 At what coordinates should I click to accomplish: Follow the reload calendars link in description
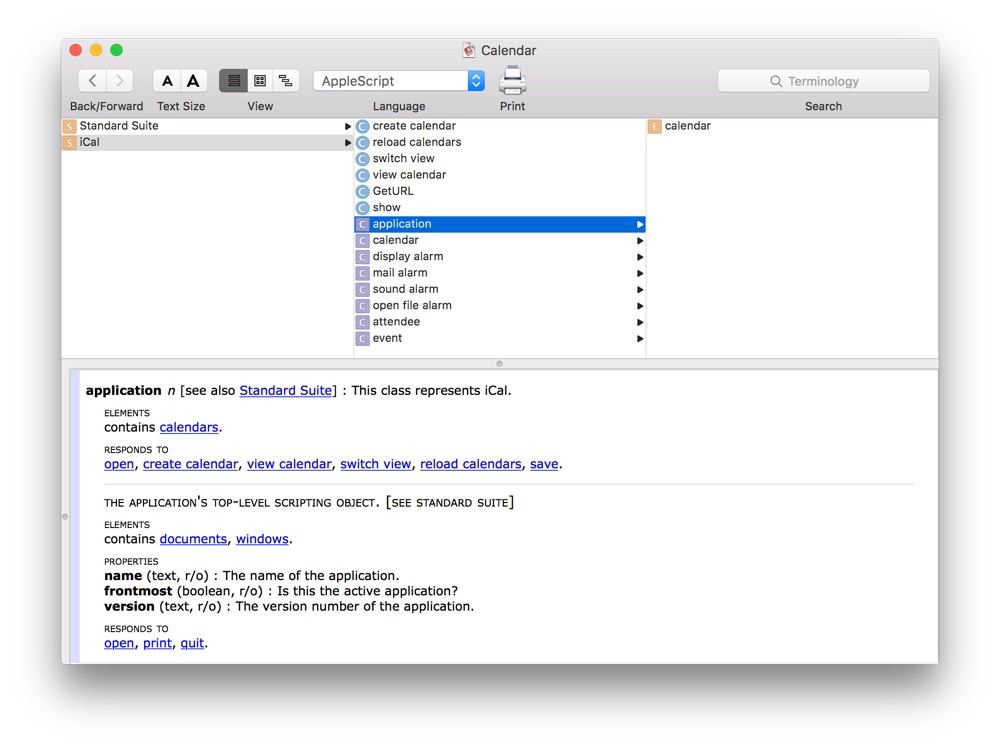tap(471, 464)
